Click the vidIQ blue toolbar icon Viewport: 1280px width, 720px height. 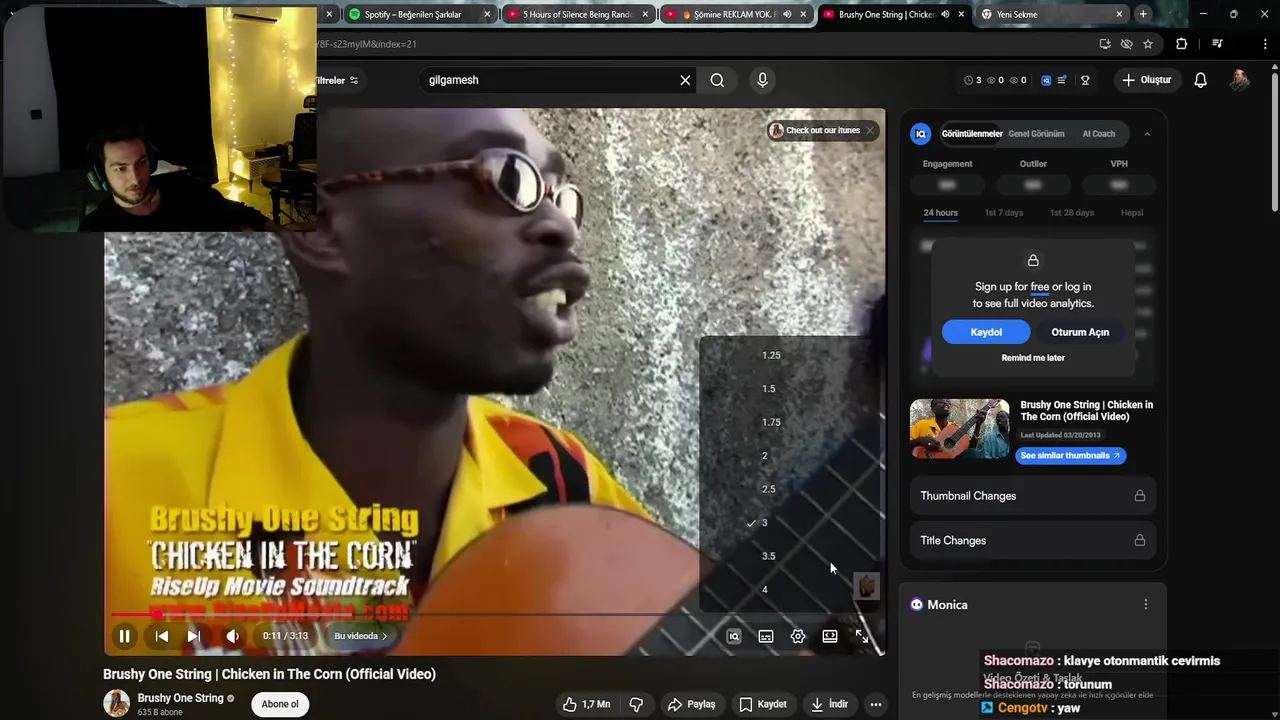(1046, 80)
